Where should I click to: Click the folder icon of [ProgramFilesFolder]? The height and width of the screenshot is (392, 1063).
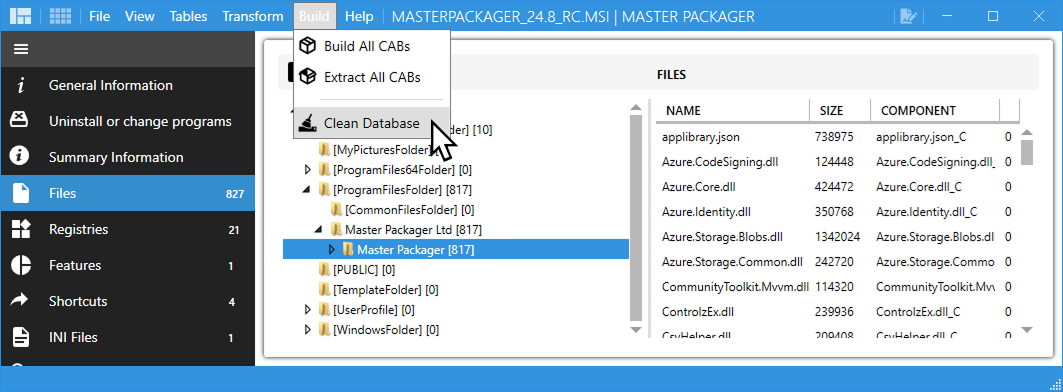pos(325,189)
